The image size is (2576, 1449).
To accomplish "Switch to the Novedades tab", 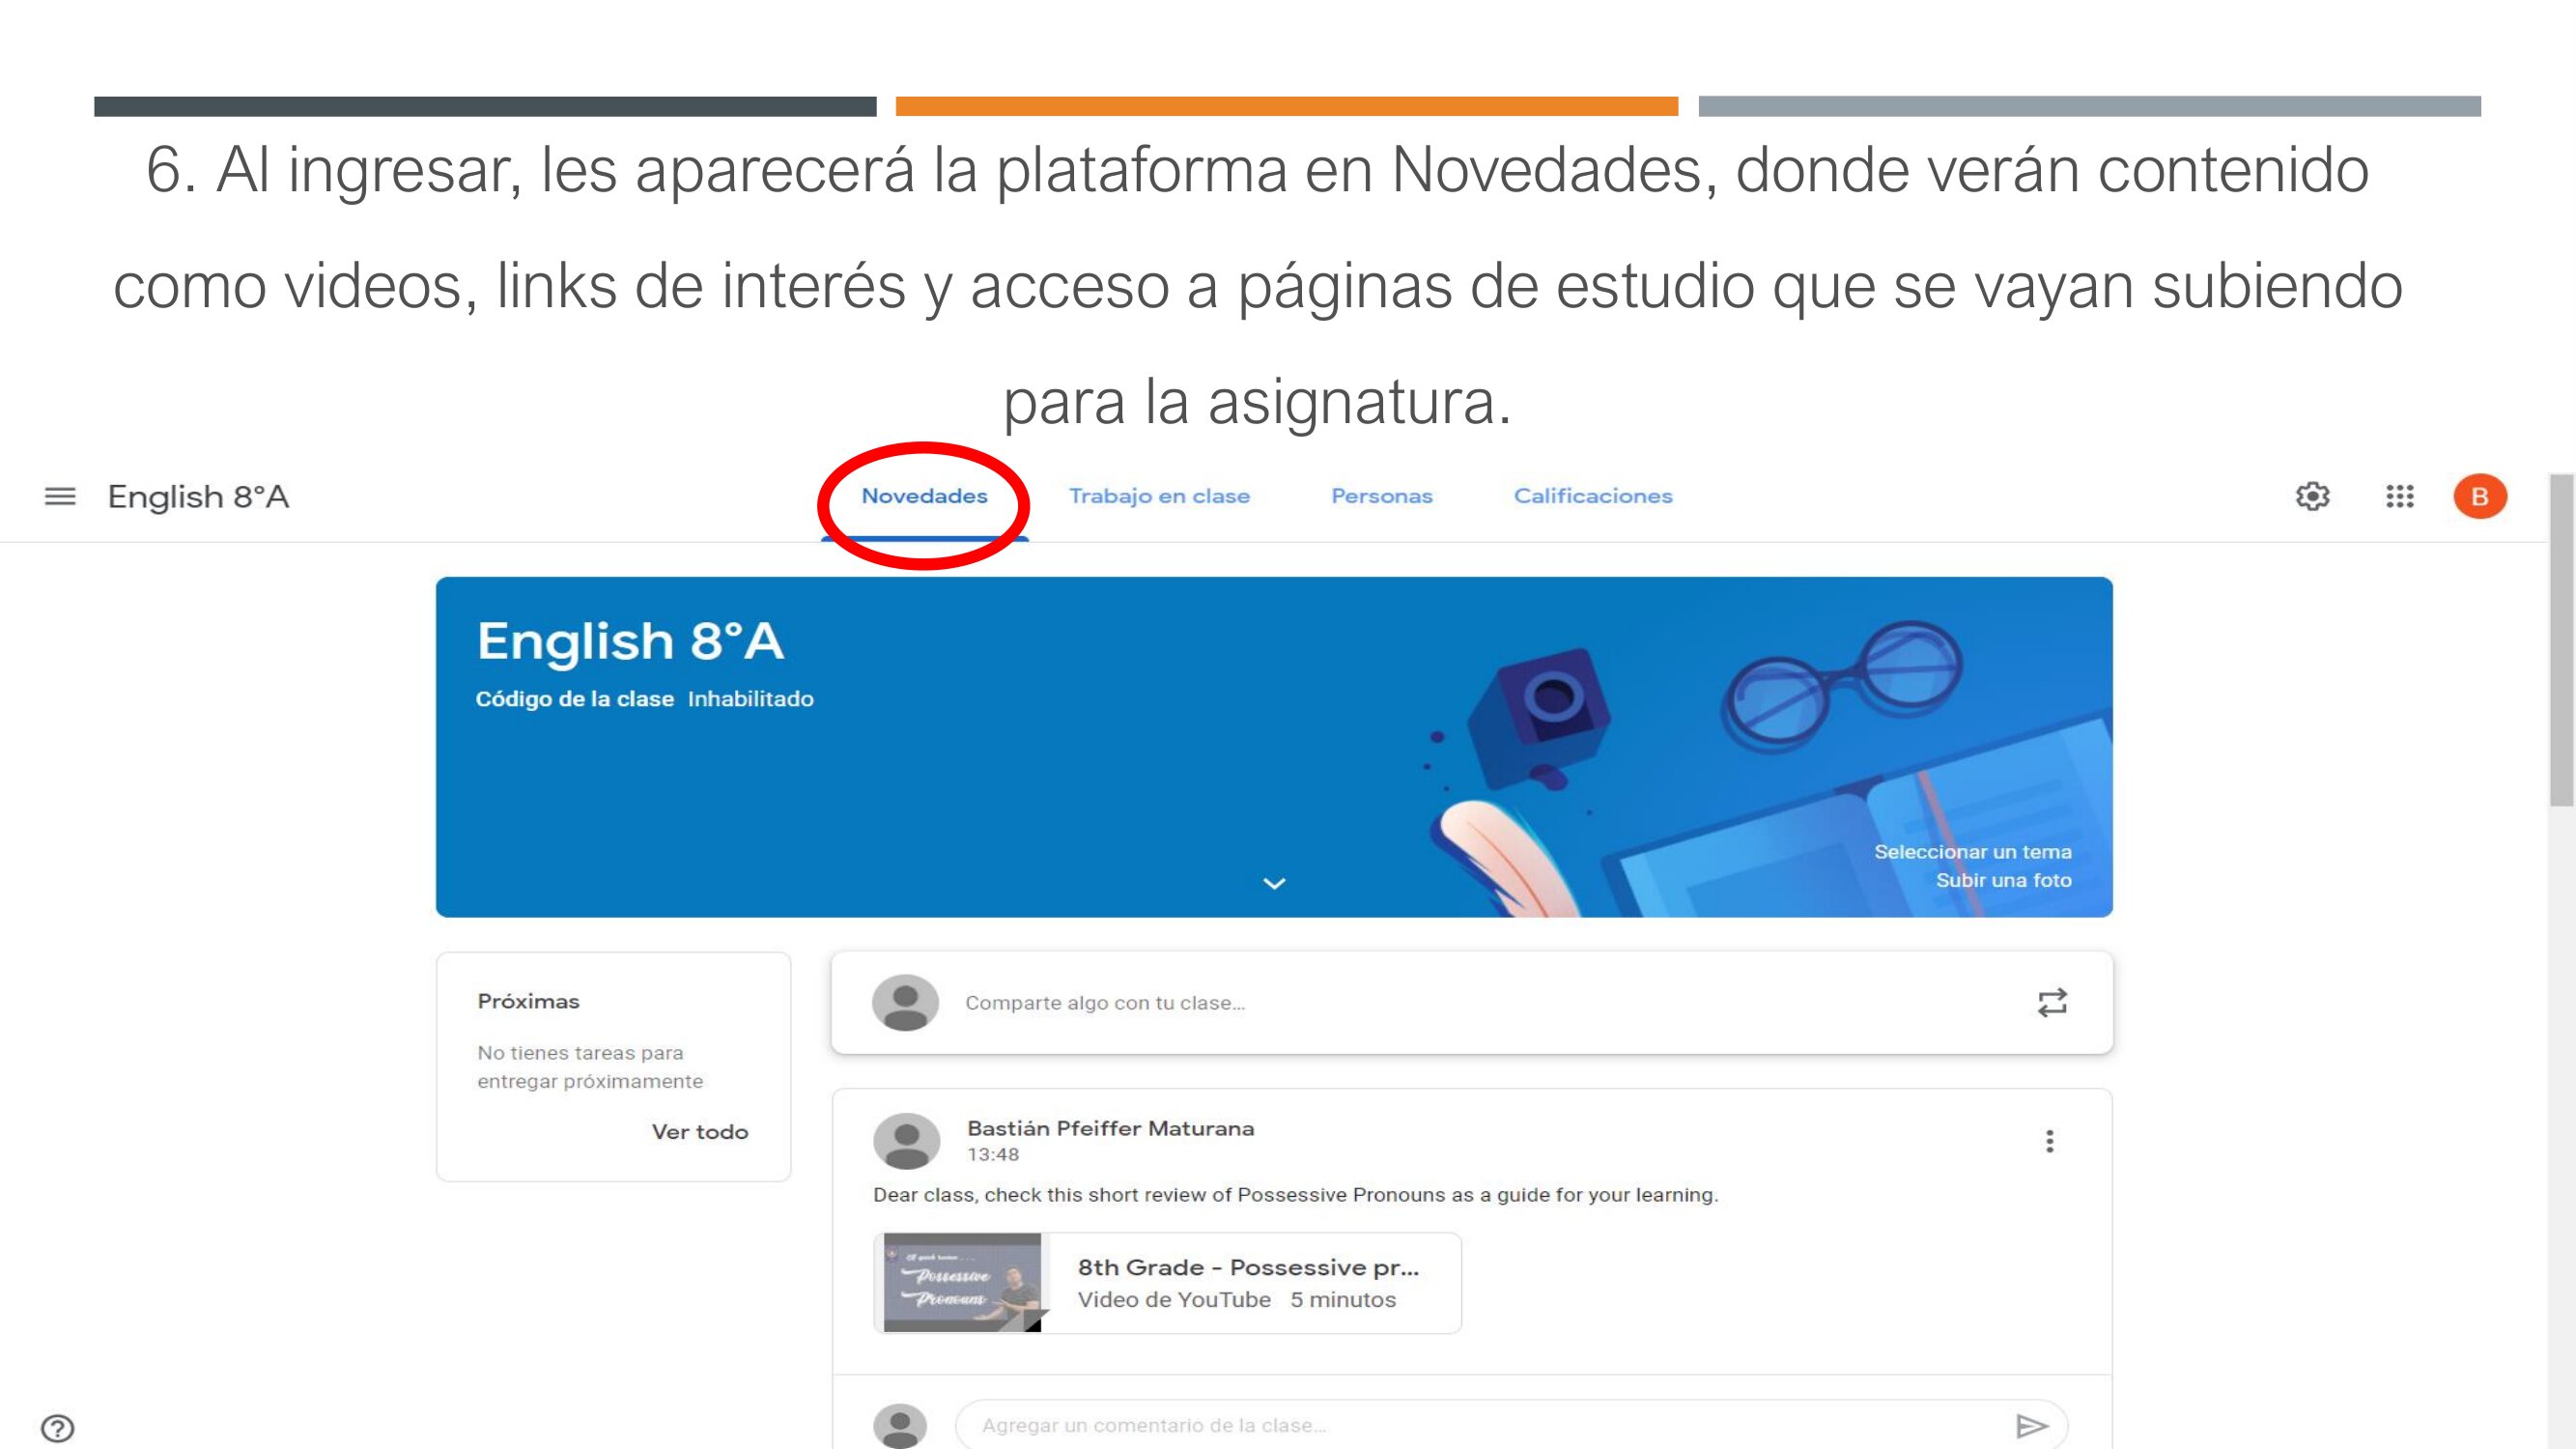I will pyautogui.click(x=924, y=497).
